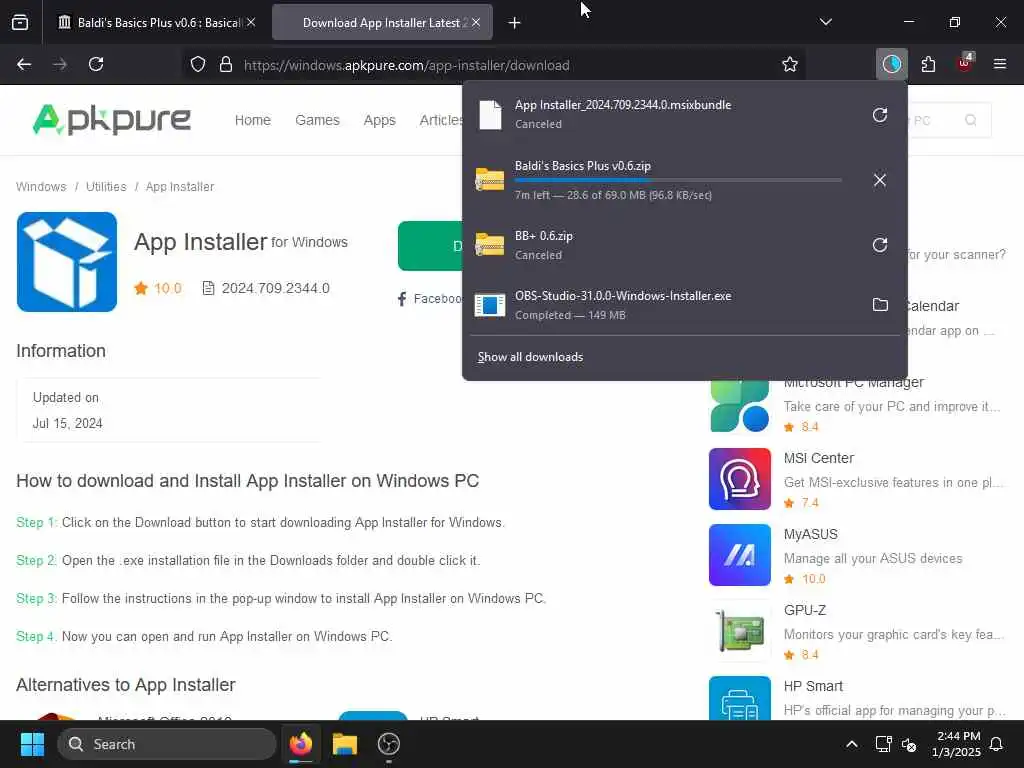Click the taskbar Search box
Viewport: 1024px width, 768px height.
click(x=167, y=744)
